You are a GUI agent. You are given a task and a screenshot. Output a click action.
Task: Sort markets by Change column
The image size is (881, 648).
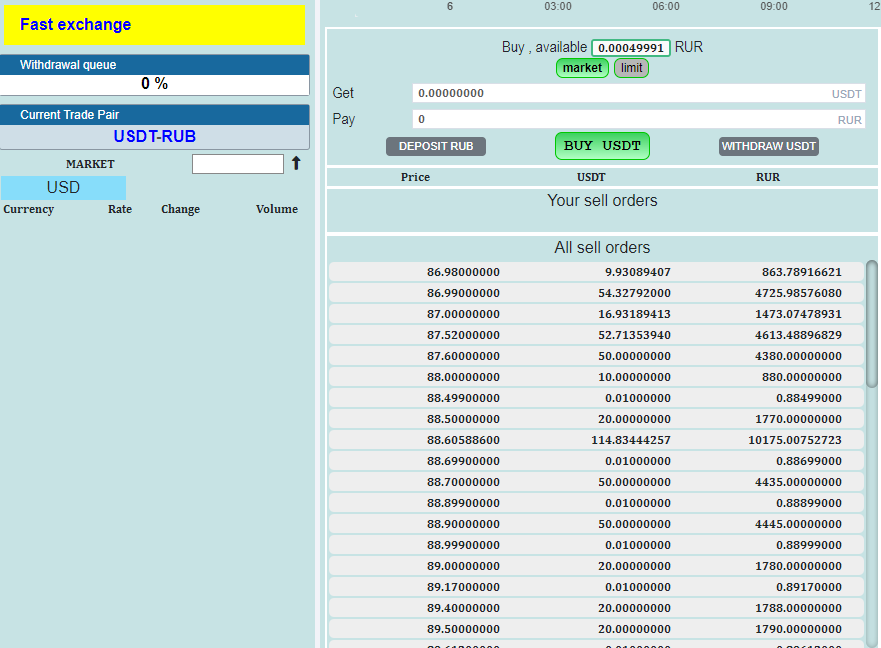pos(180,209)
